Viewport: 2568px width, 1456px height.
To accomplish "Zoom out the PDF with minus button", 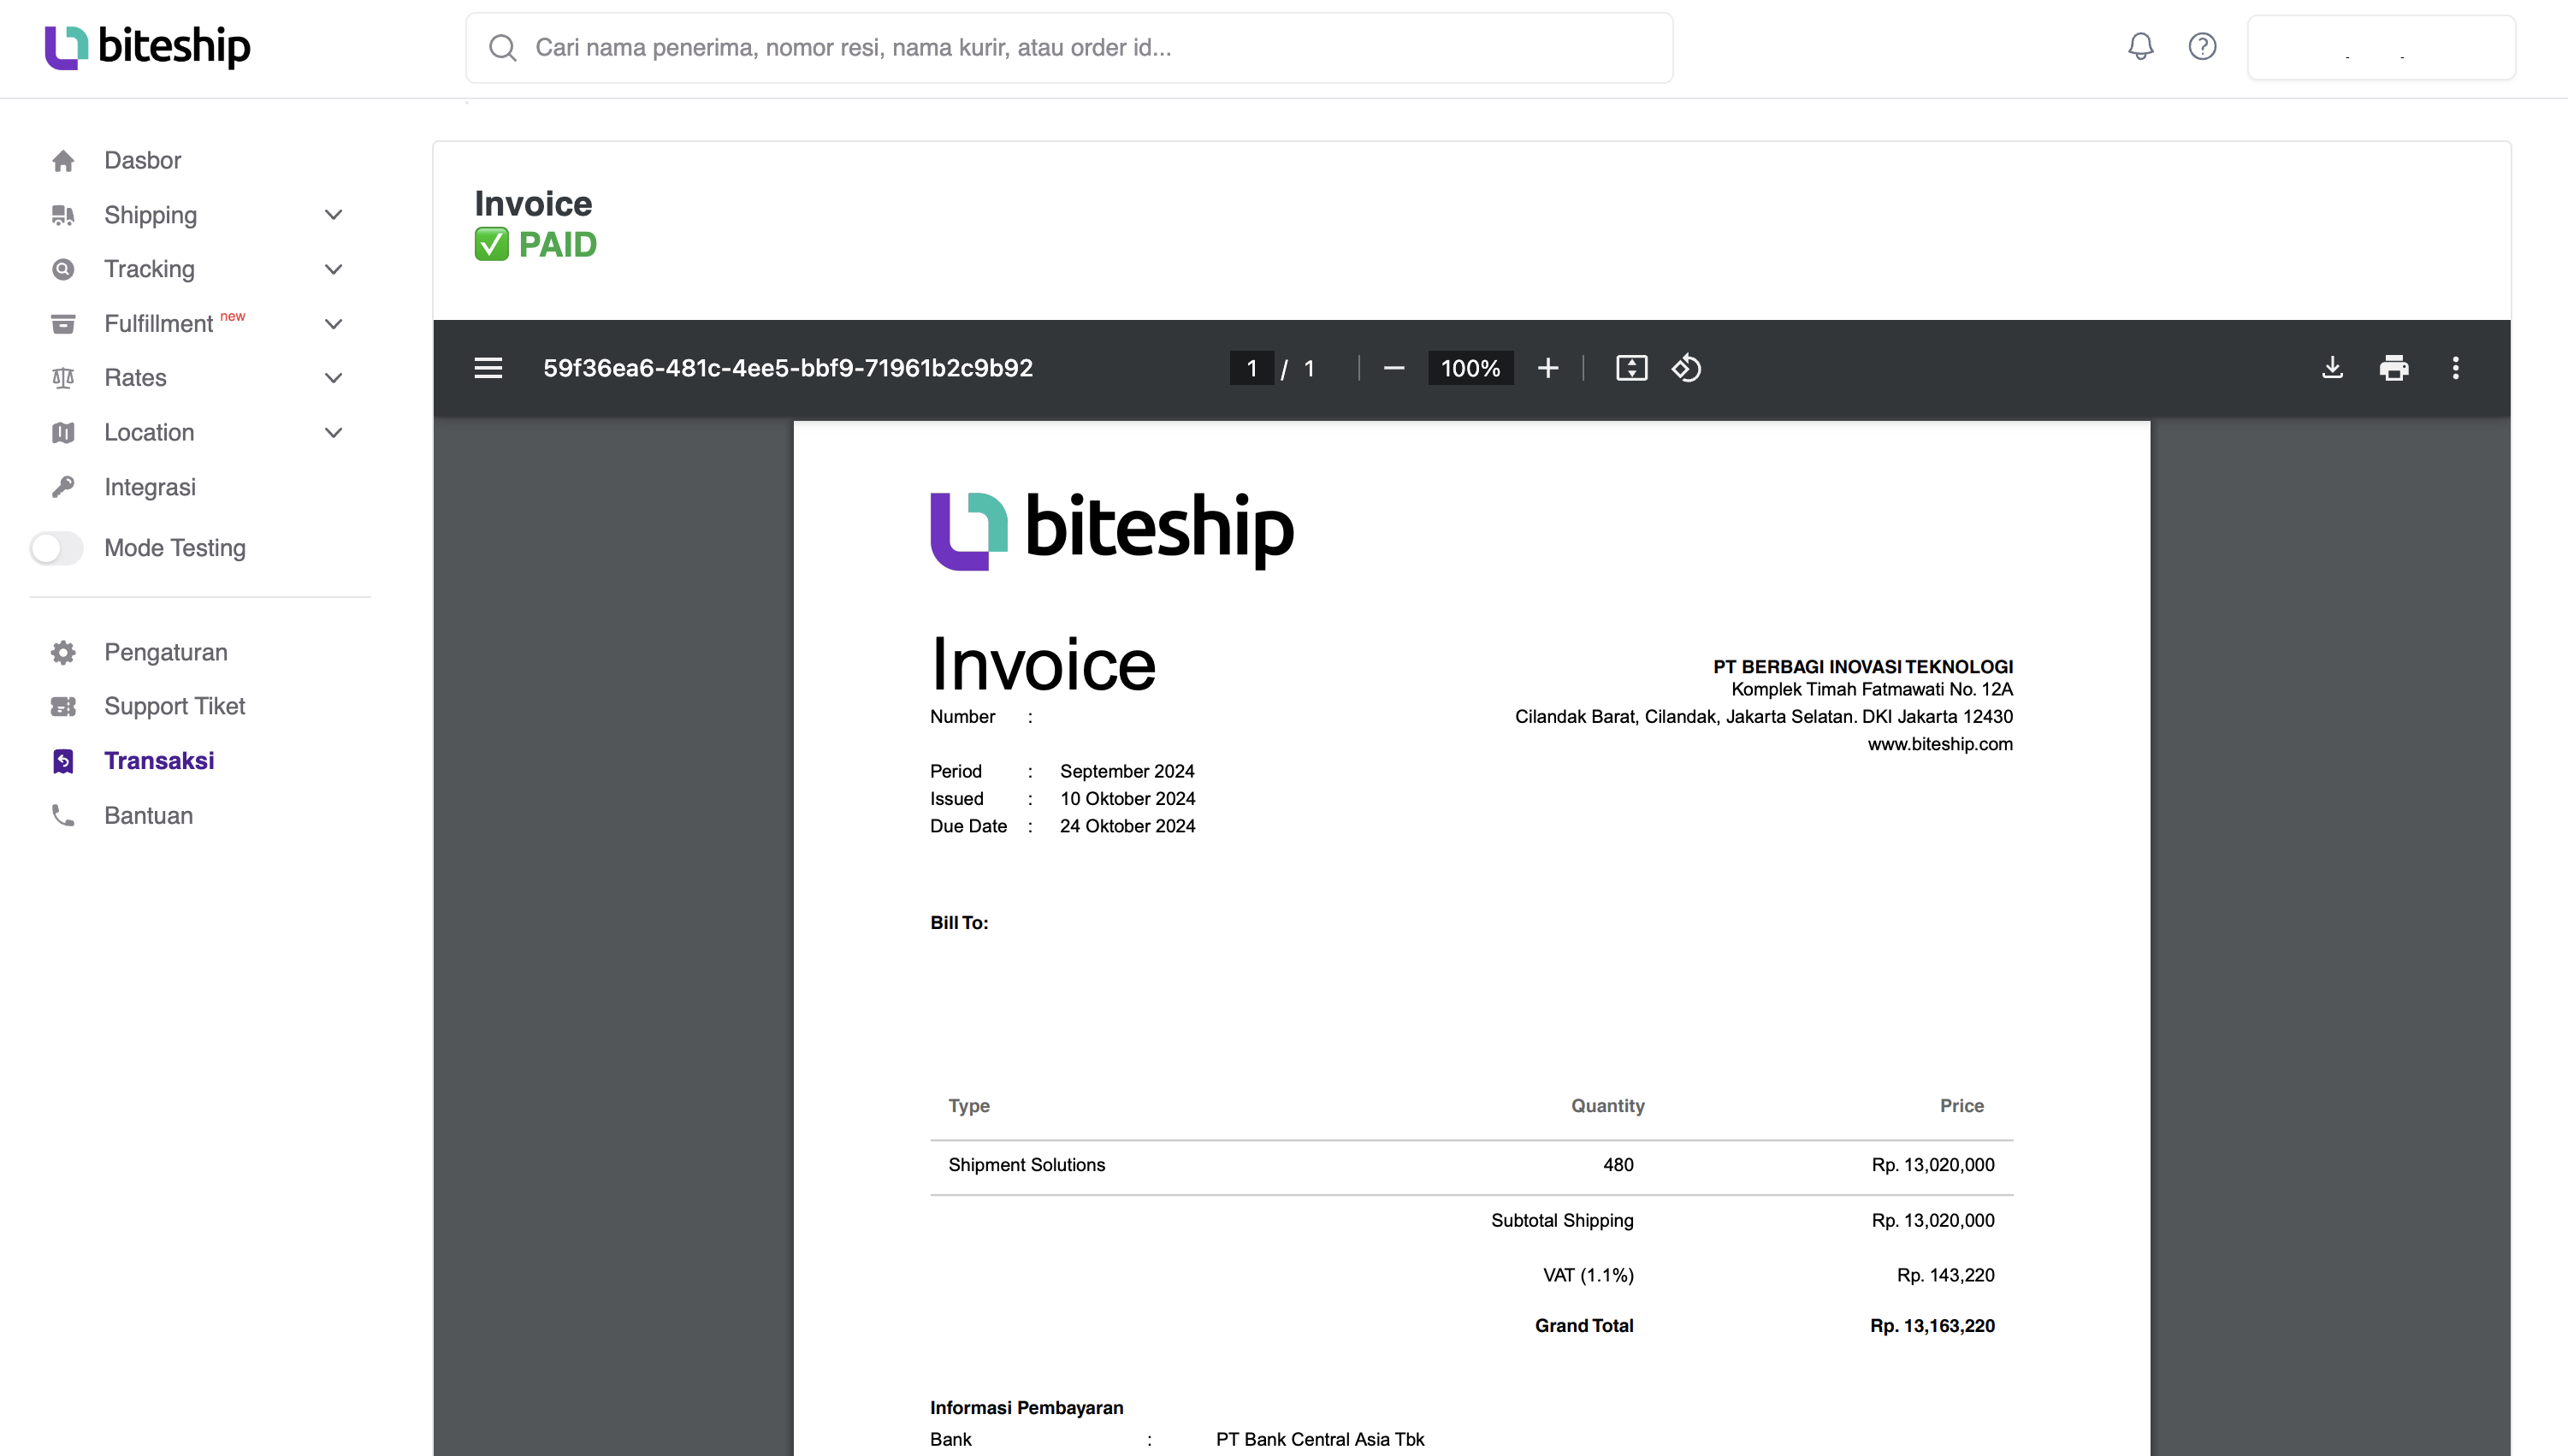I will 1394,368.
